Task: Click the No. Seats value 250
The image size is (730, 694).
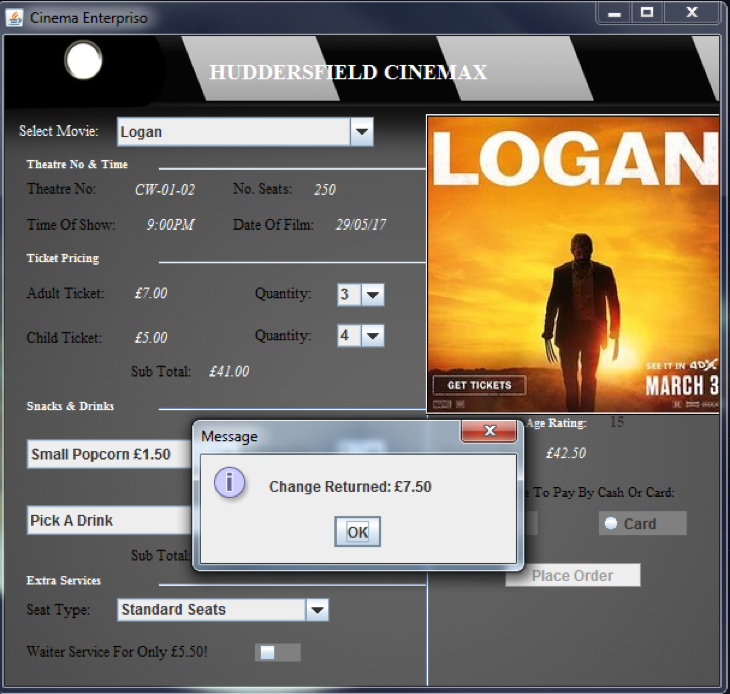Action: coord(324,190)
